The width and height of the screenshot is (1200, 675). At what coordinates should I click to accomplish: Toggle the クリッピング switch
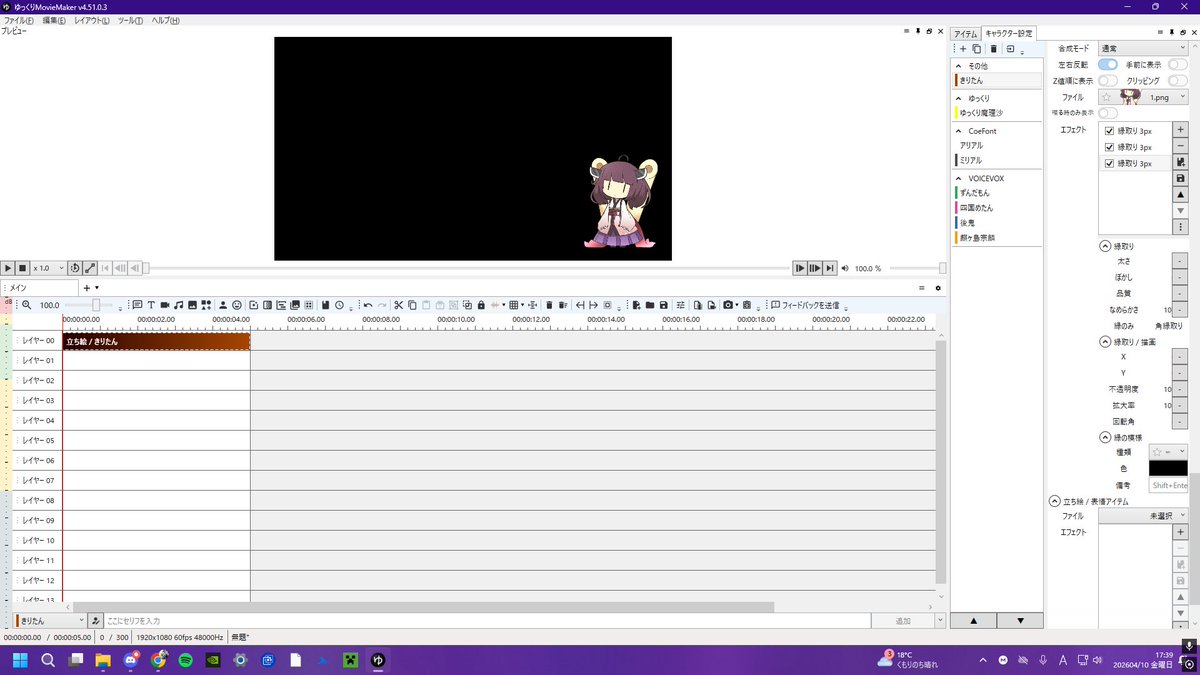pos(1178,80)
